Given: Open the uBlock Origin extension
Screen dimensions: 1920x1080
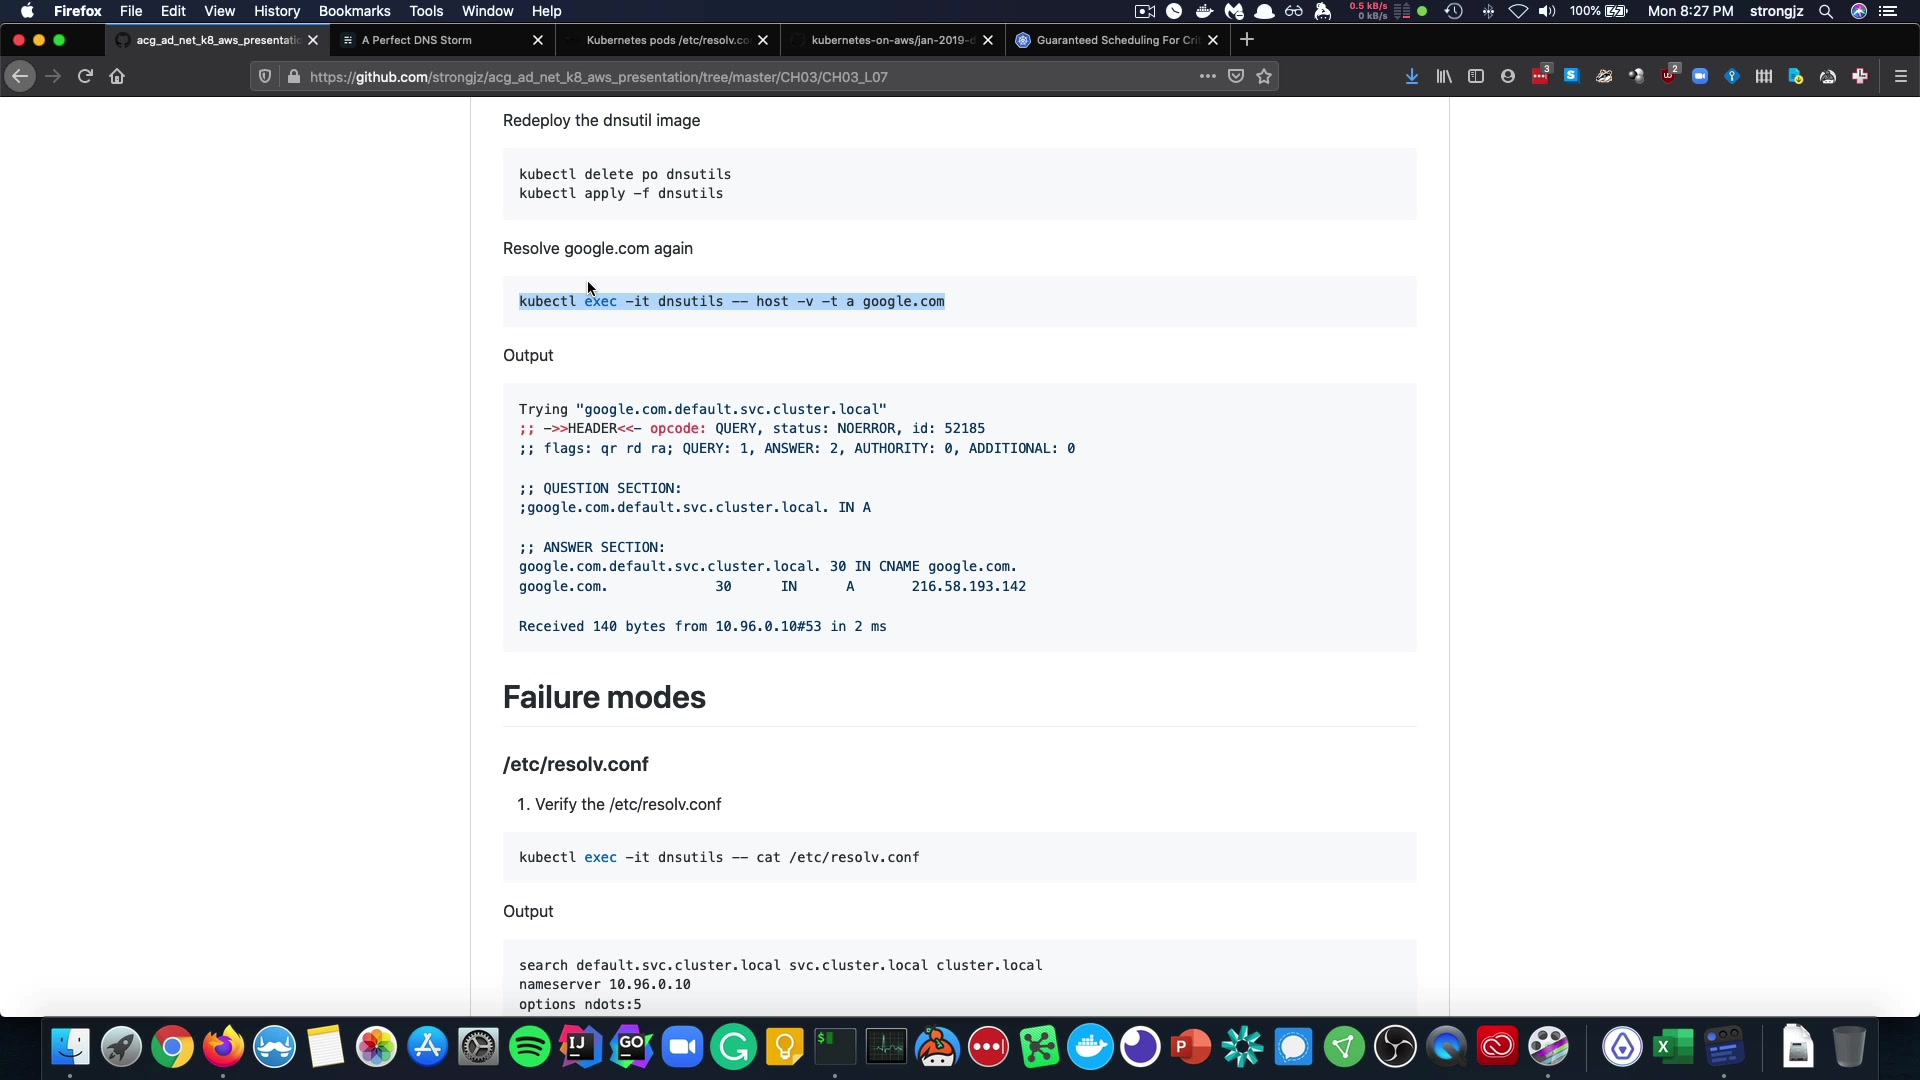Looking at the screenshot, I should (x=1668, y=76).
